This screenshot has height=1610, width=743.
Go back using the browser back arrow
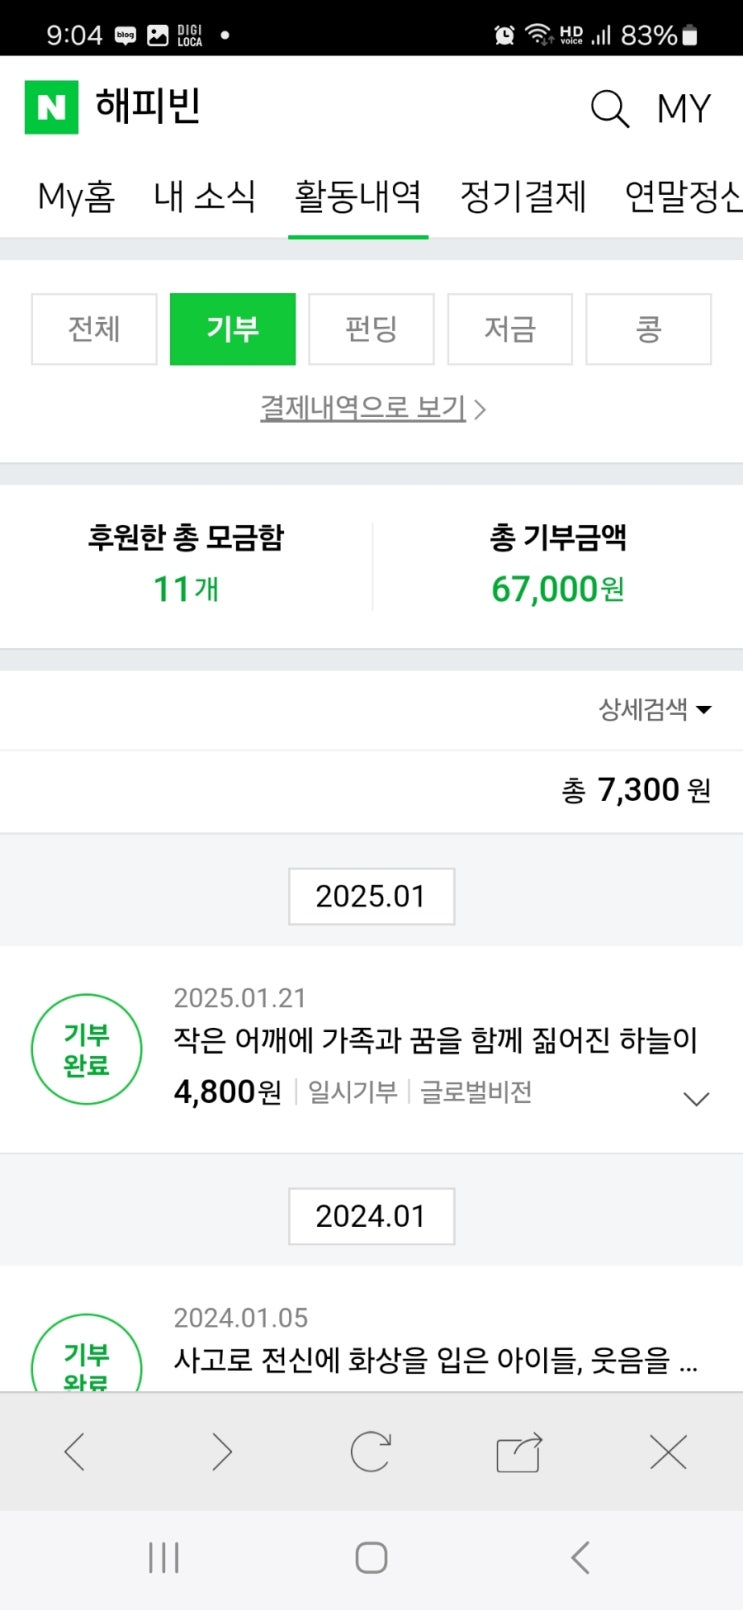(75, 1451)
